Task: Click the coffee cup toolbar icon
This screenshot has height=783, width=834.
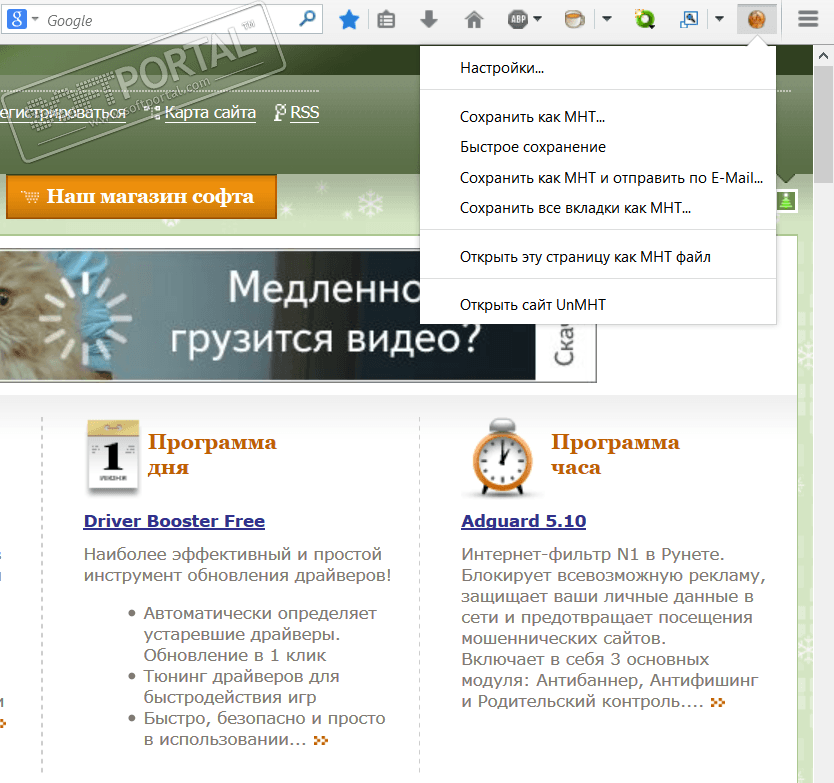Action: (x=574, y=20)
